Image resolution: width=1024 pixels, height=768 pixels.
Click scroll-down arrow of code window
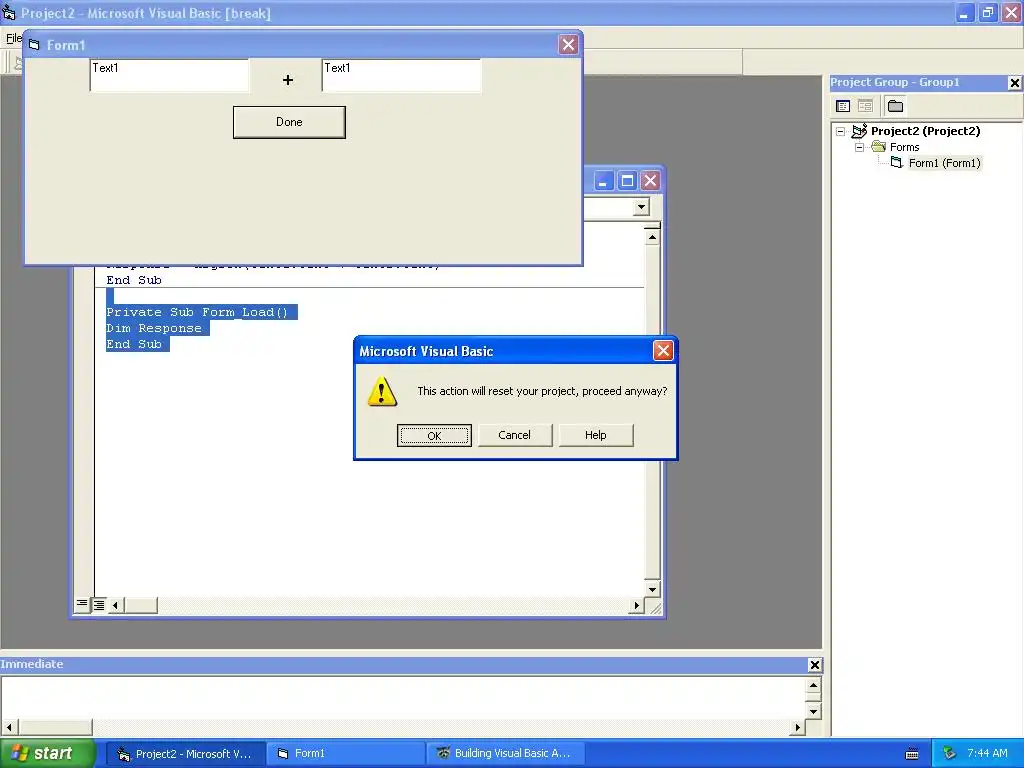(x=652, y=589)
